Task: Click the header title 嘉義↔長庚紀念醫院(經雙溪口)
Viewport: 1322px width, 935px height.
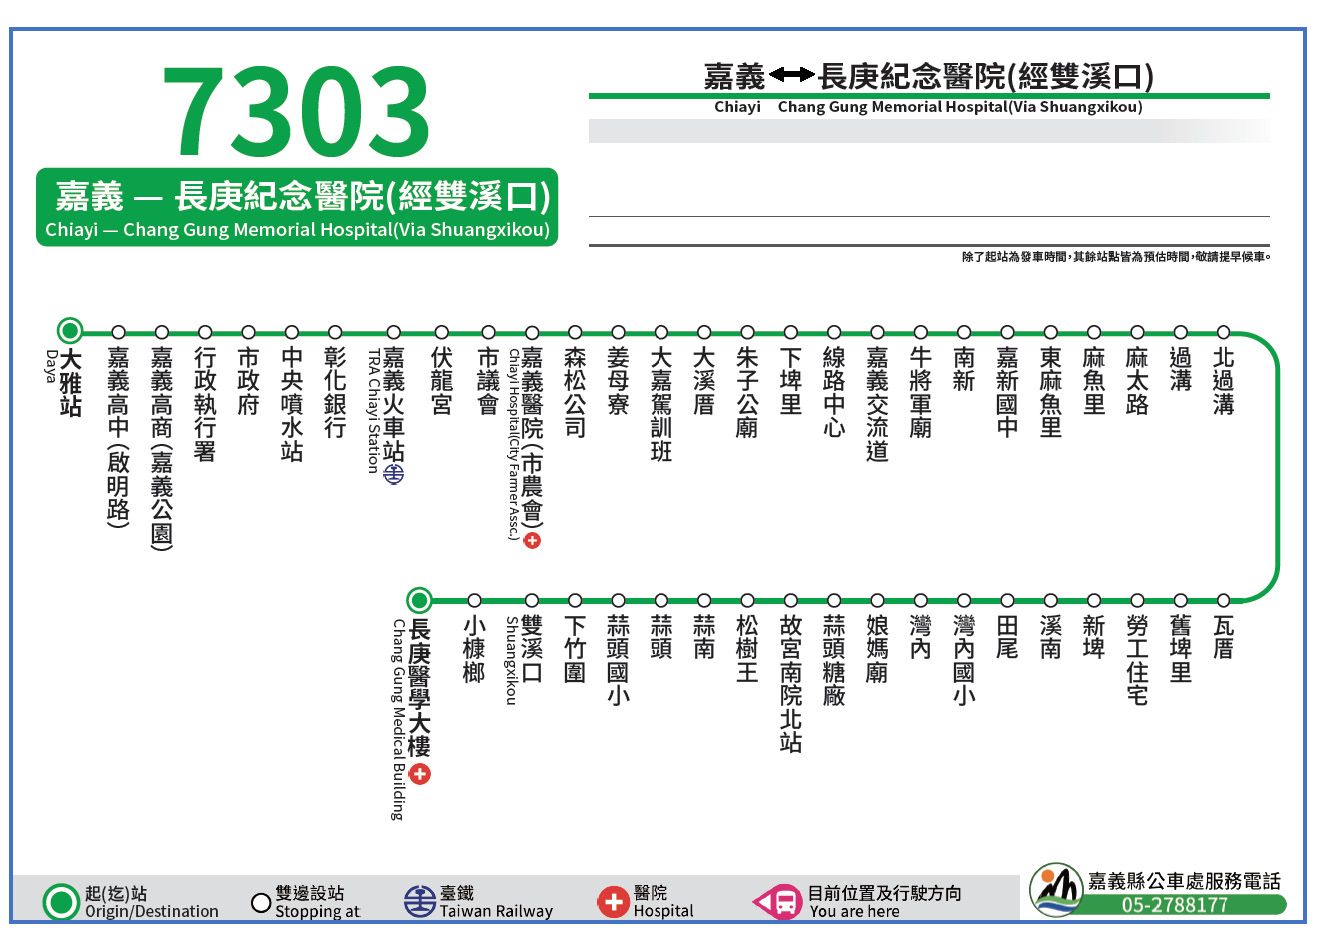Action: pos(929,75)
